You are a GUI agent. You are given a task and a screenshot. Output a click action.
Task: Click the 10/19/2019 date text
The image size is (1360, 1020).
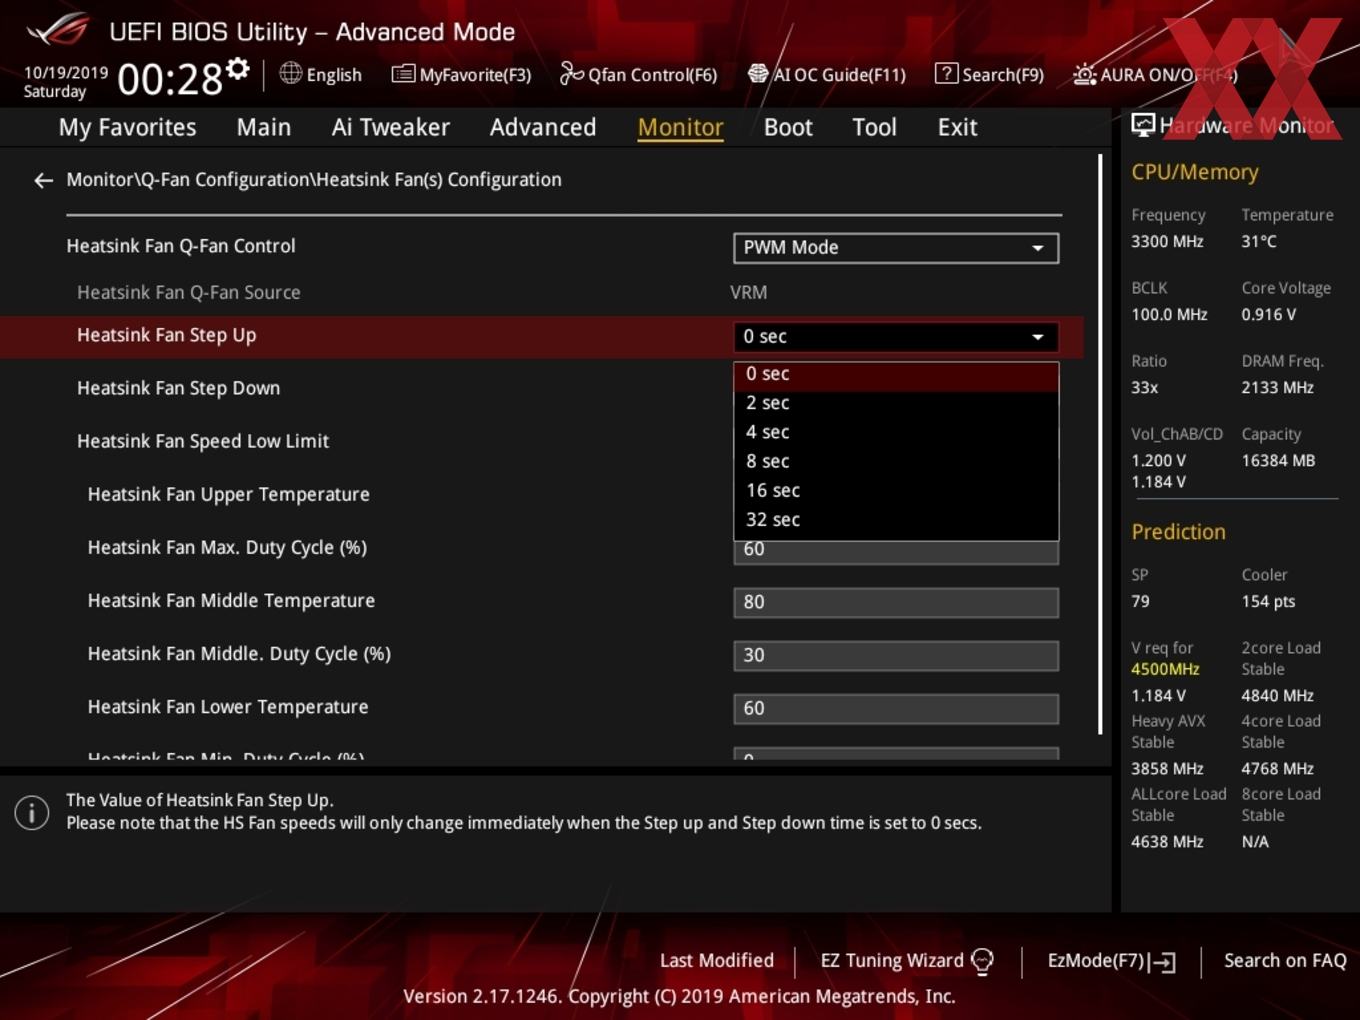pyautogui.click(x=66, y=73)
